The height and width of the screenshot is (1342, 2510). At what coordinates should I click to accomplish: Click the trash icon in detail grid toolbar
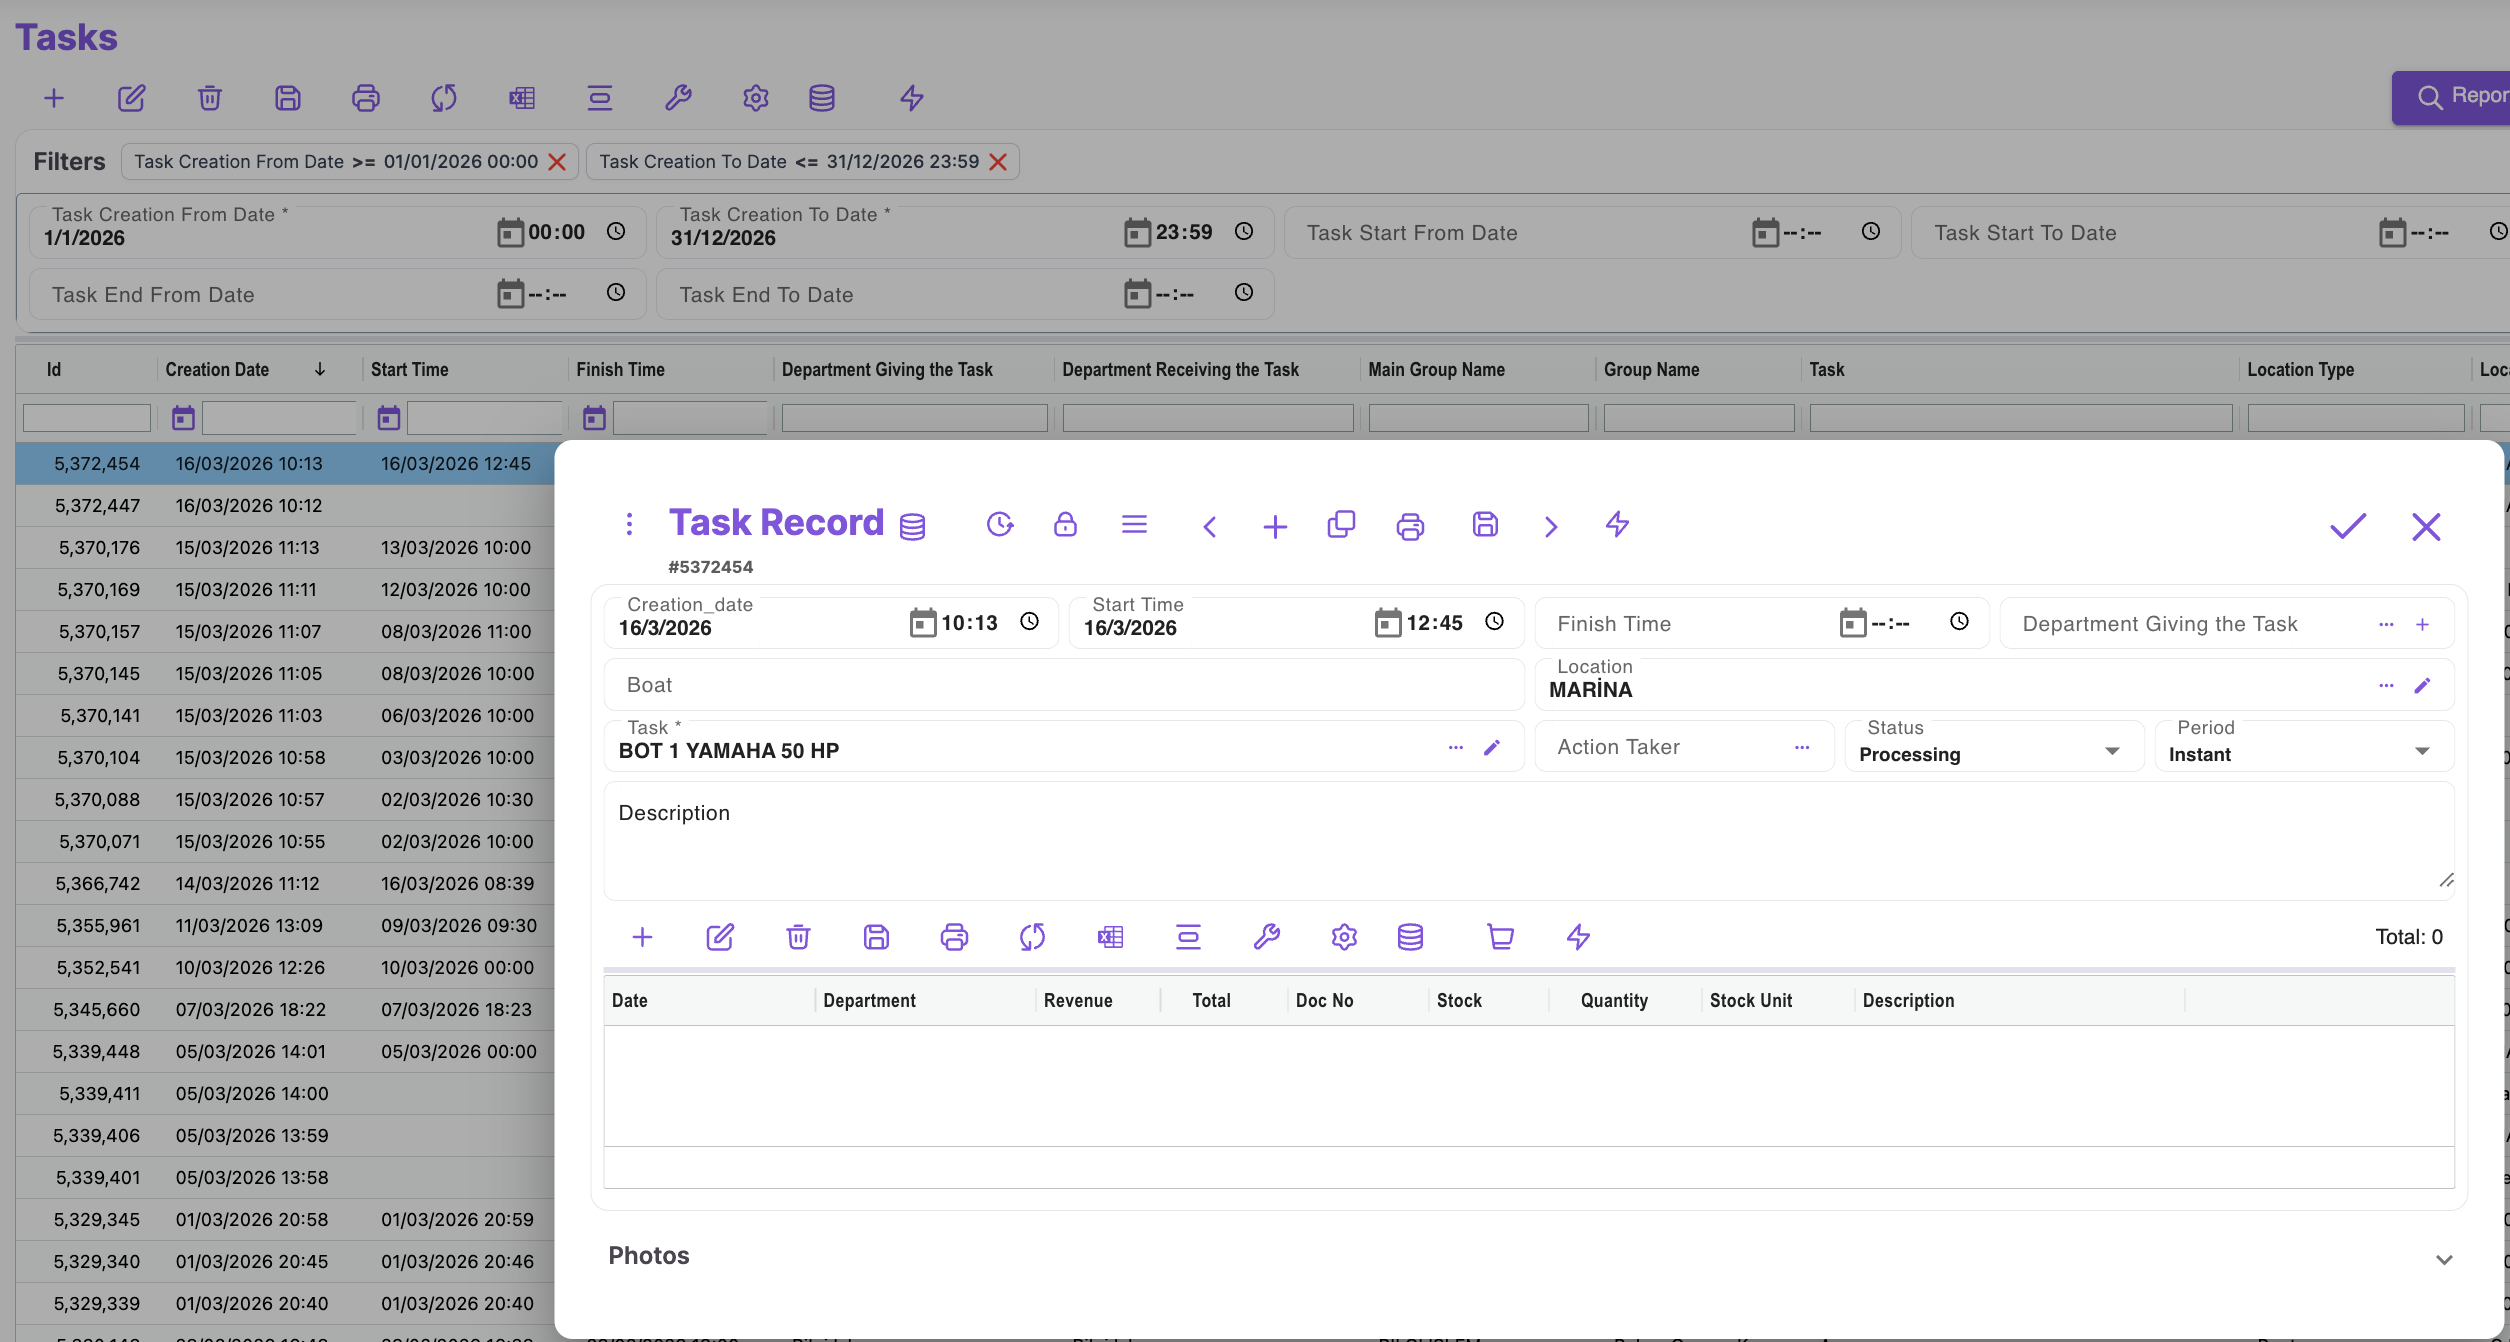coord(798,937)
